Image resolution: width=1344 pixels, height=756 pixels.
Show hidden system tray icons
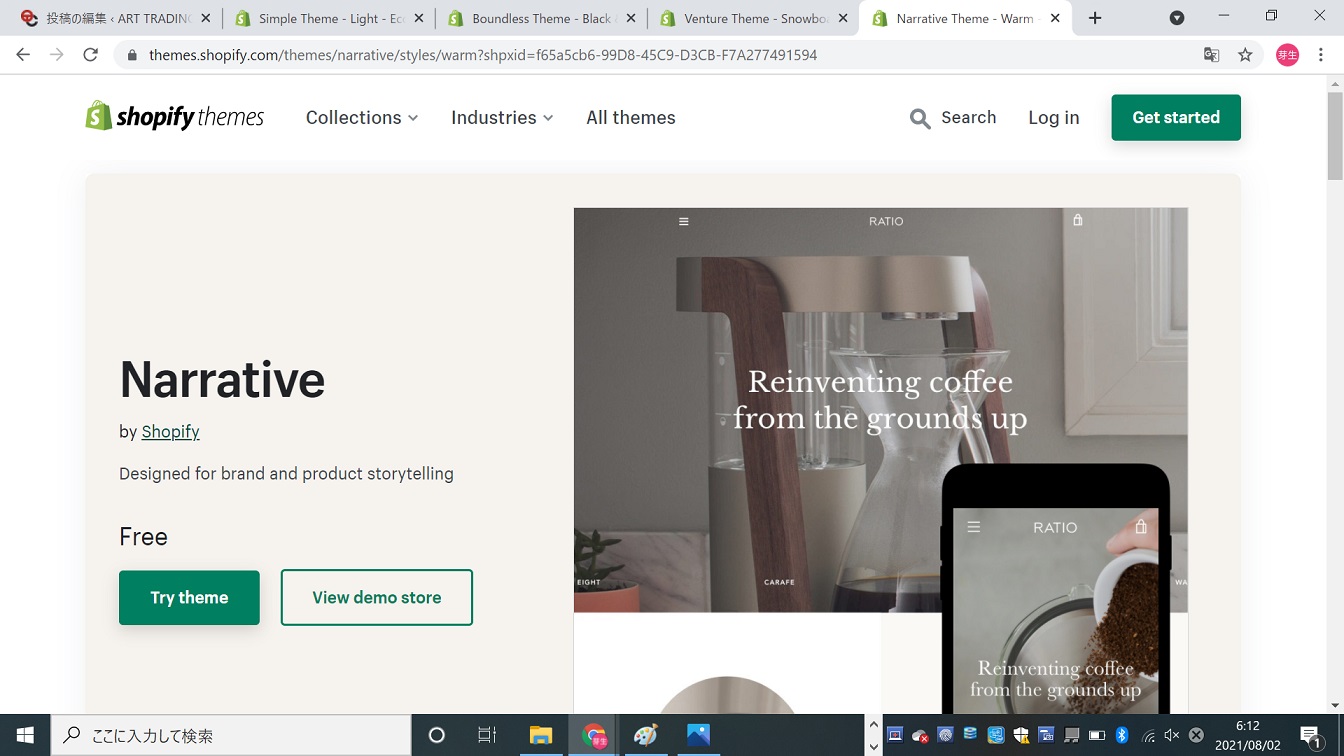(873, 735)
